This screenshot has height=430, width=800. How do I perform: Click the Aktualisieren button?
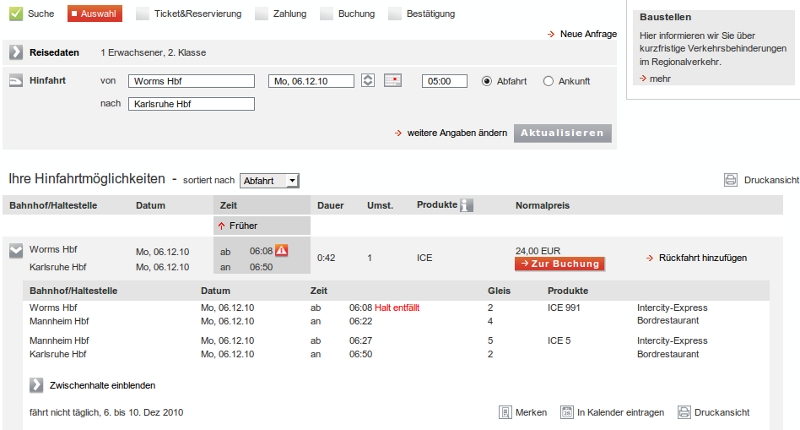pyautogui.click(x=562, y=133)
